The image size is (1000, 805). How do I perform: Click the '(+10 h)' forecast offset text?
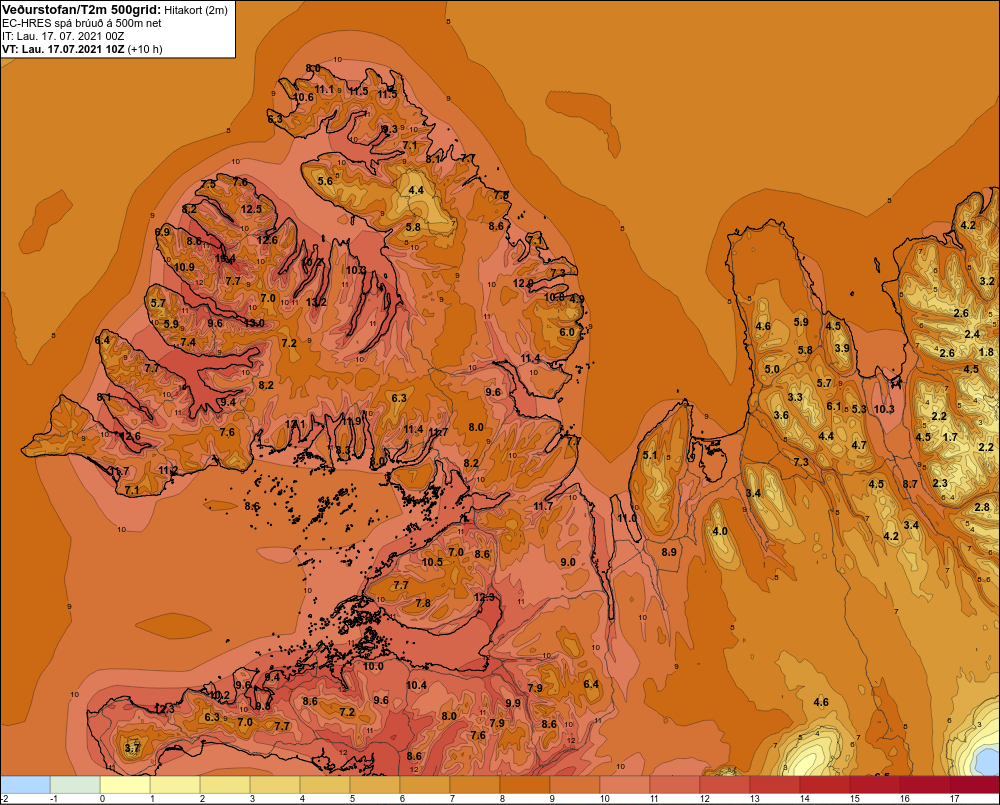pos(145,49)
